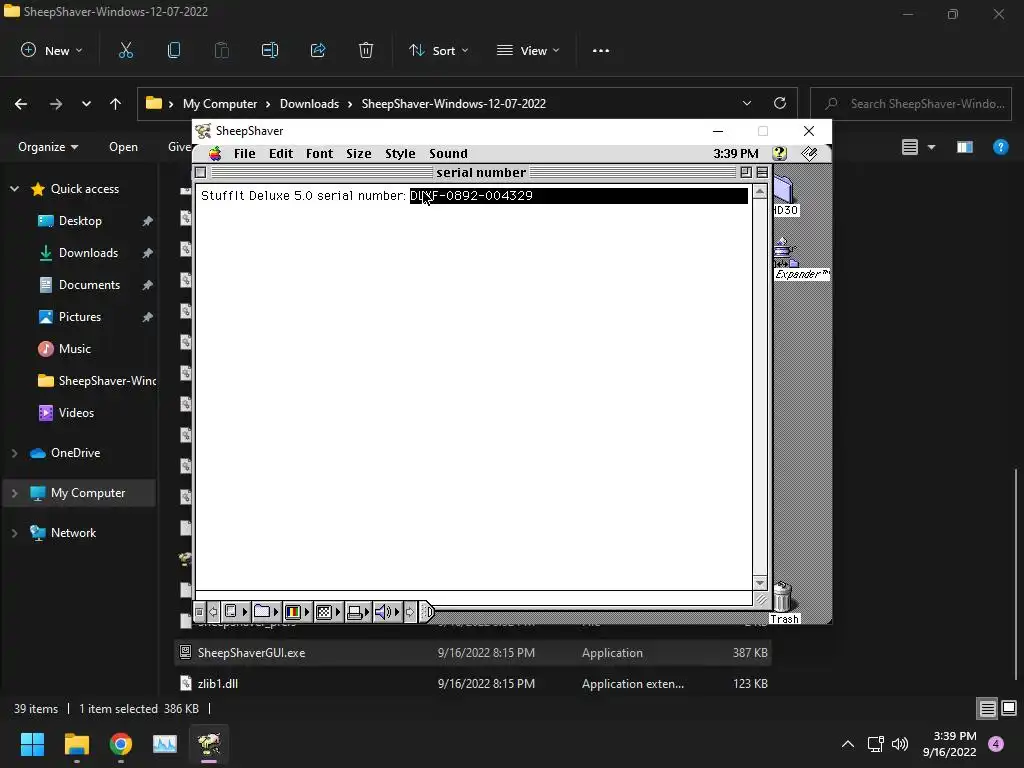The width and height of the screenshot is (1024, 768).
Task: Open the Printer selector Control Strip module
Action: [x=358, y=612]
